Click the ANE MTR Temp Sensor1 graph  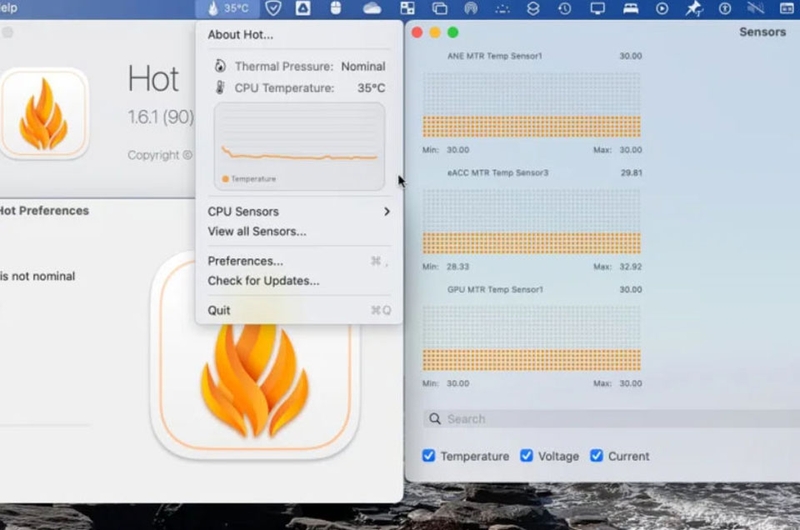coord(532,105)
